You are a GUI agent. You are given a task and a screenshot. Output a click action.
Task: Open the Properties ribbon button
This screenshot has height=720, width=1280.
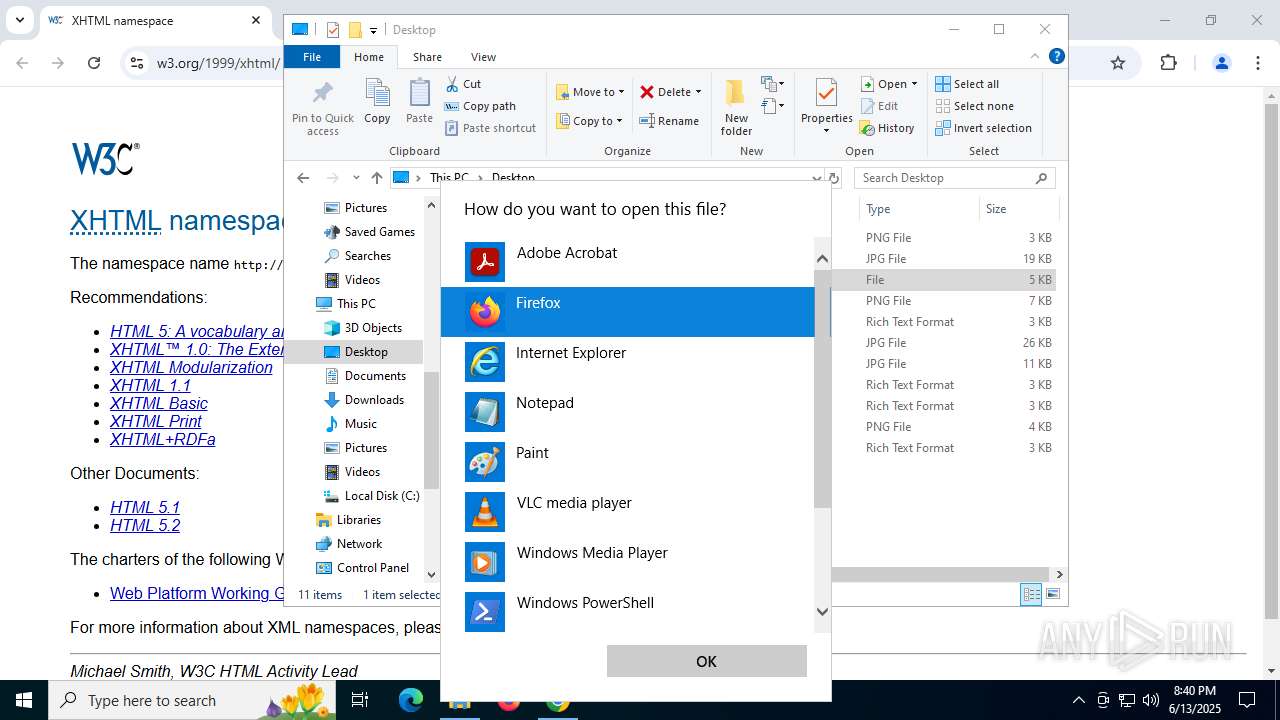click(x=826, y=107)
